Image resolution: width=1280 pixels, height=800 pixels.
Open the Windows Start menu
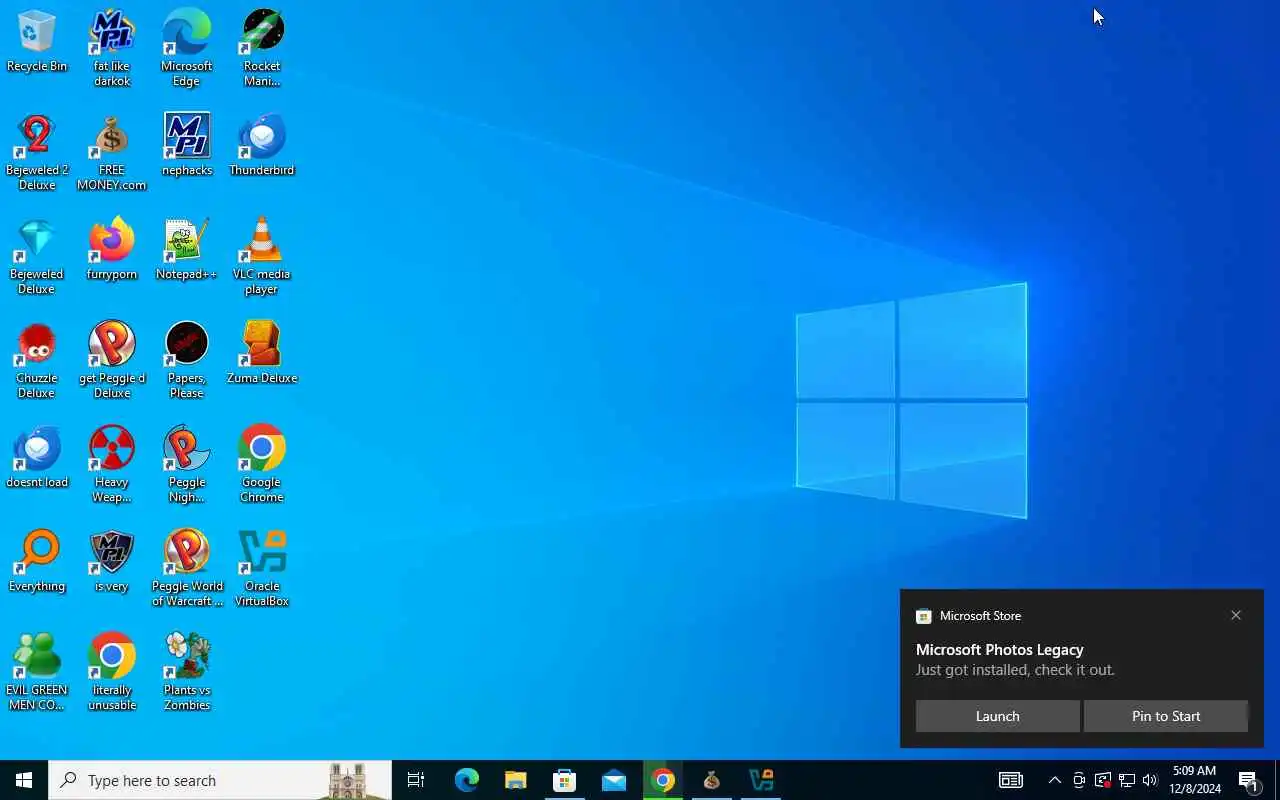(x=24, y=780)
